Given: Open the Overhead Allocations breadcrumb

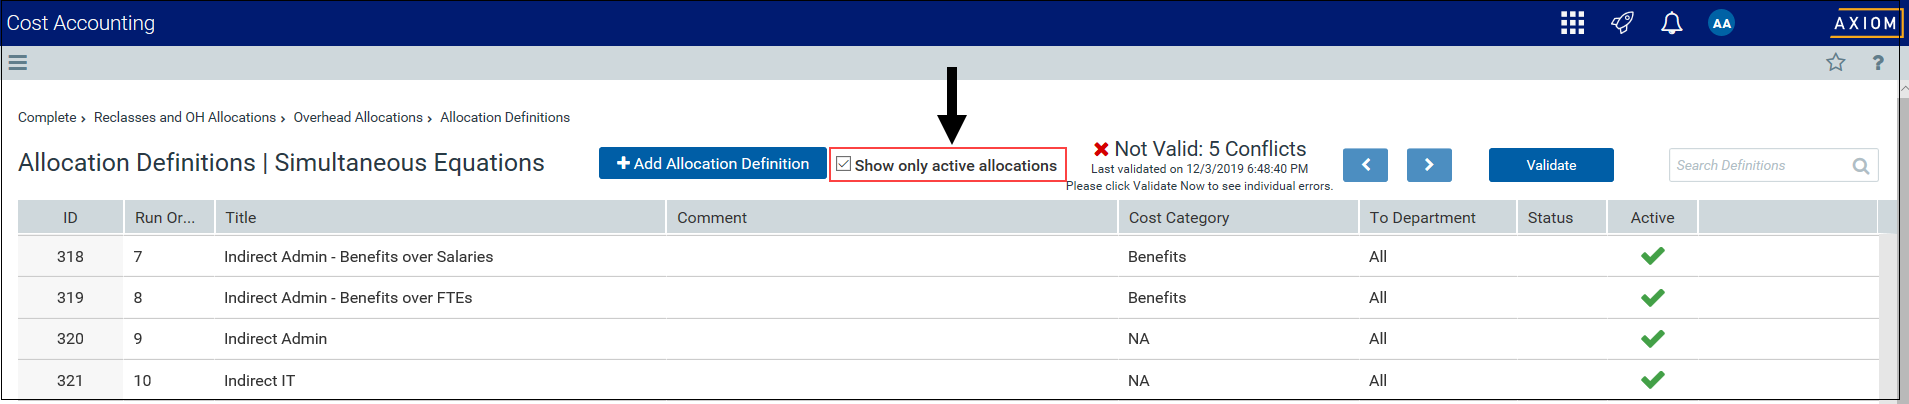Looking at the screenshot, I should (358, 118).
